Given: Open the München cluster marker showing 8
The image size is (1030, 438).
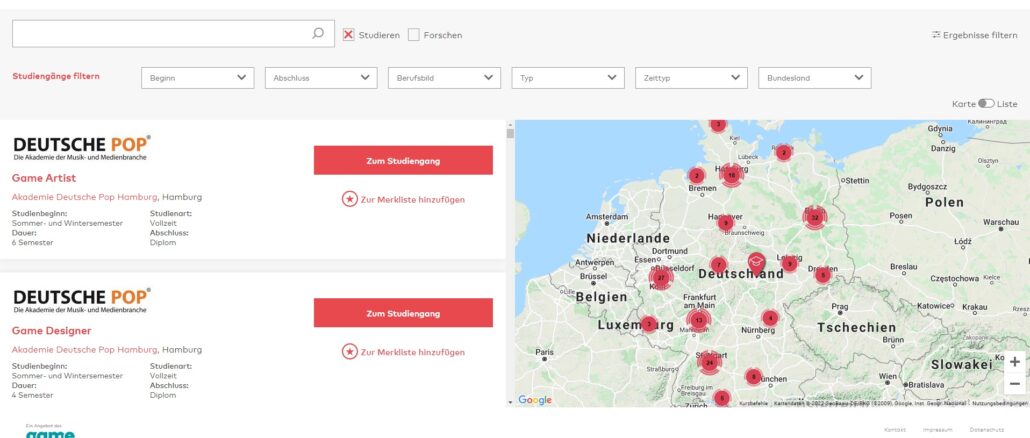Looking at the screenshot, I should pos(753,377).
